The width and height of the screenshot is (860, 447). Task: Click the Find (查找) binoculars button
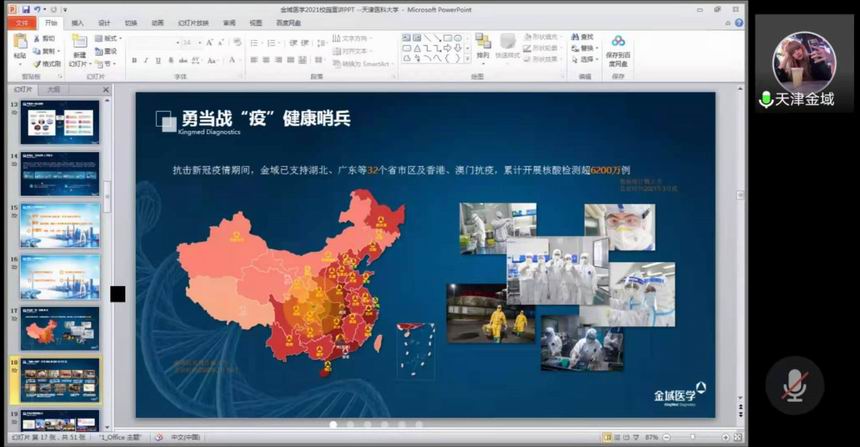583,37
